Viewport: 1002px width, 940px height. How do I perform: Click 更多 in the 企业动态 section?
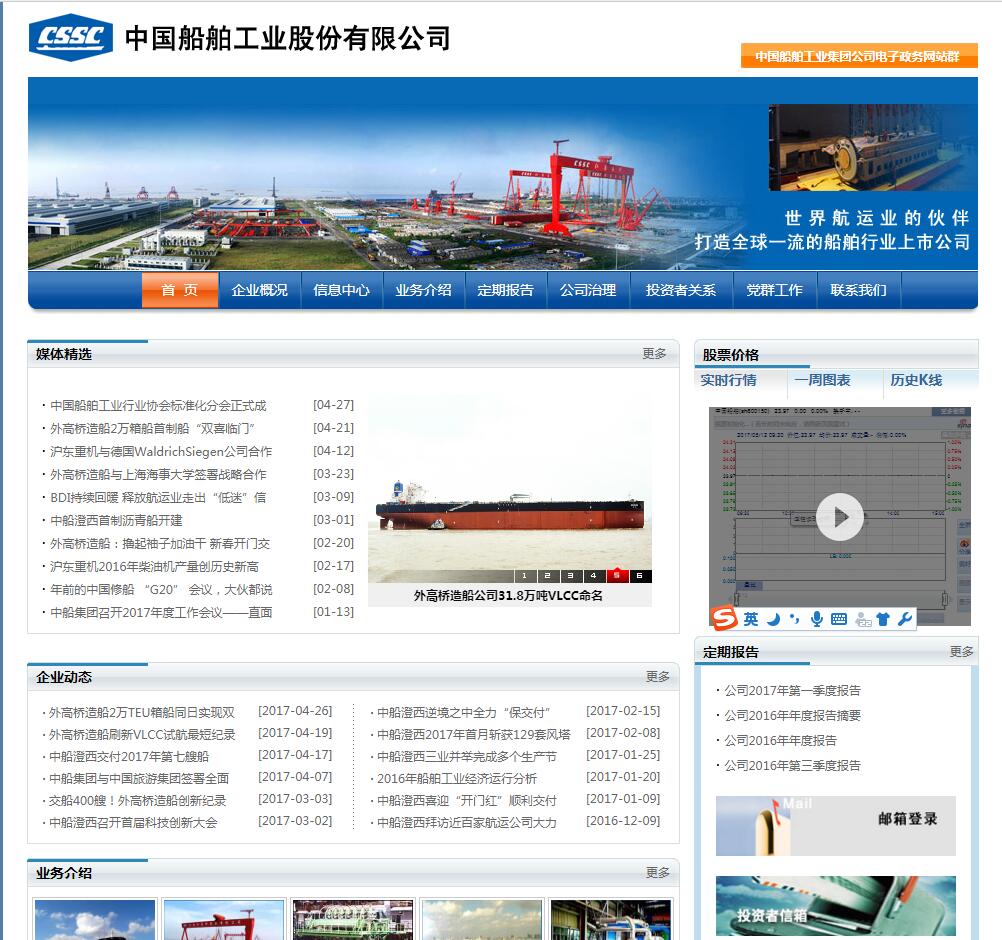tap(658, 676)
